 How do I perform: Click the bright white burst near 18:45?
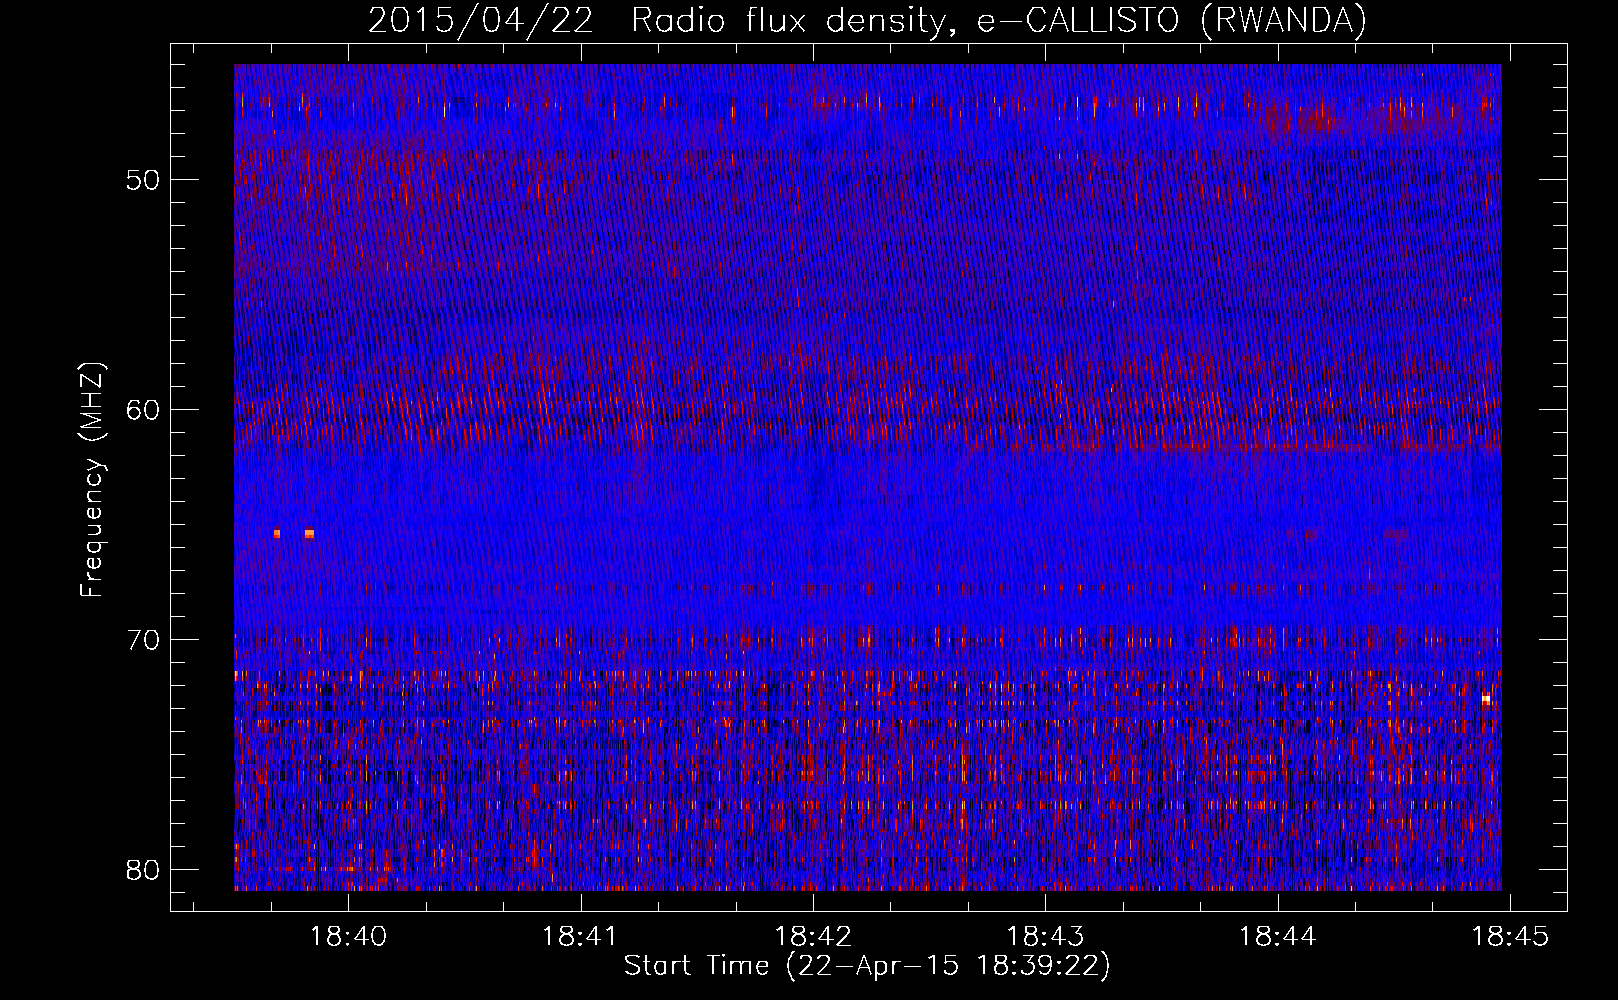[1486, 699]
